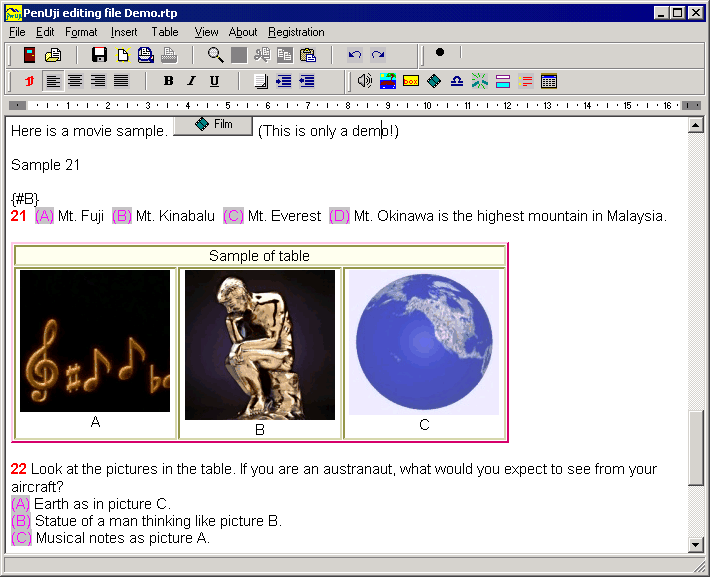Click the insert table grid icon
The width and height of the screenshot is (710, 577).
549,81
